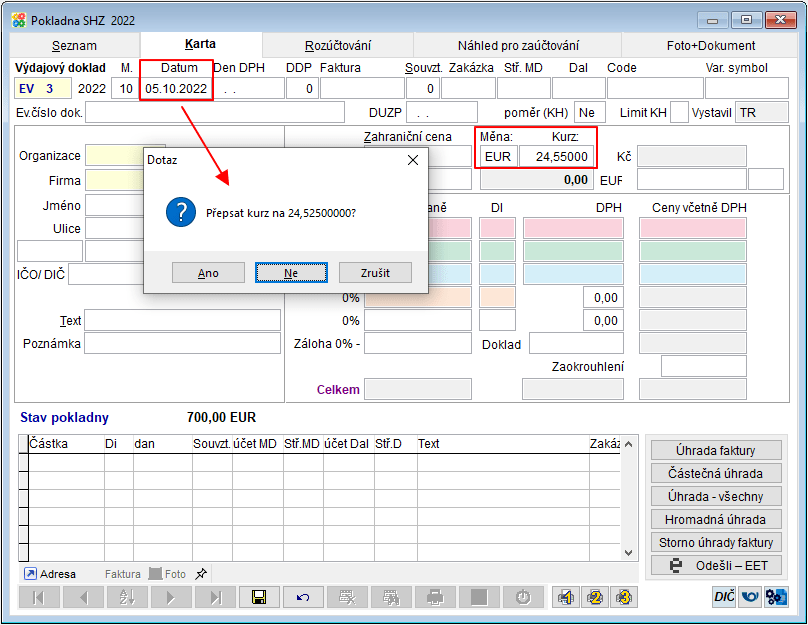Click the Text input field
This screenshot has width=808, height=625.
point(182,320)
